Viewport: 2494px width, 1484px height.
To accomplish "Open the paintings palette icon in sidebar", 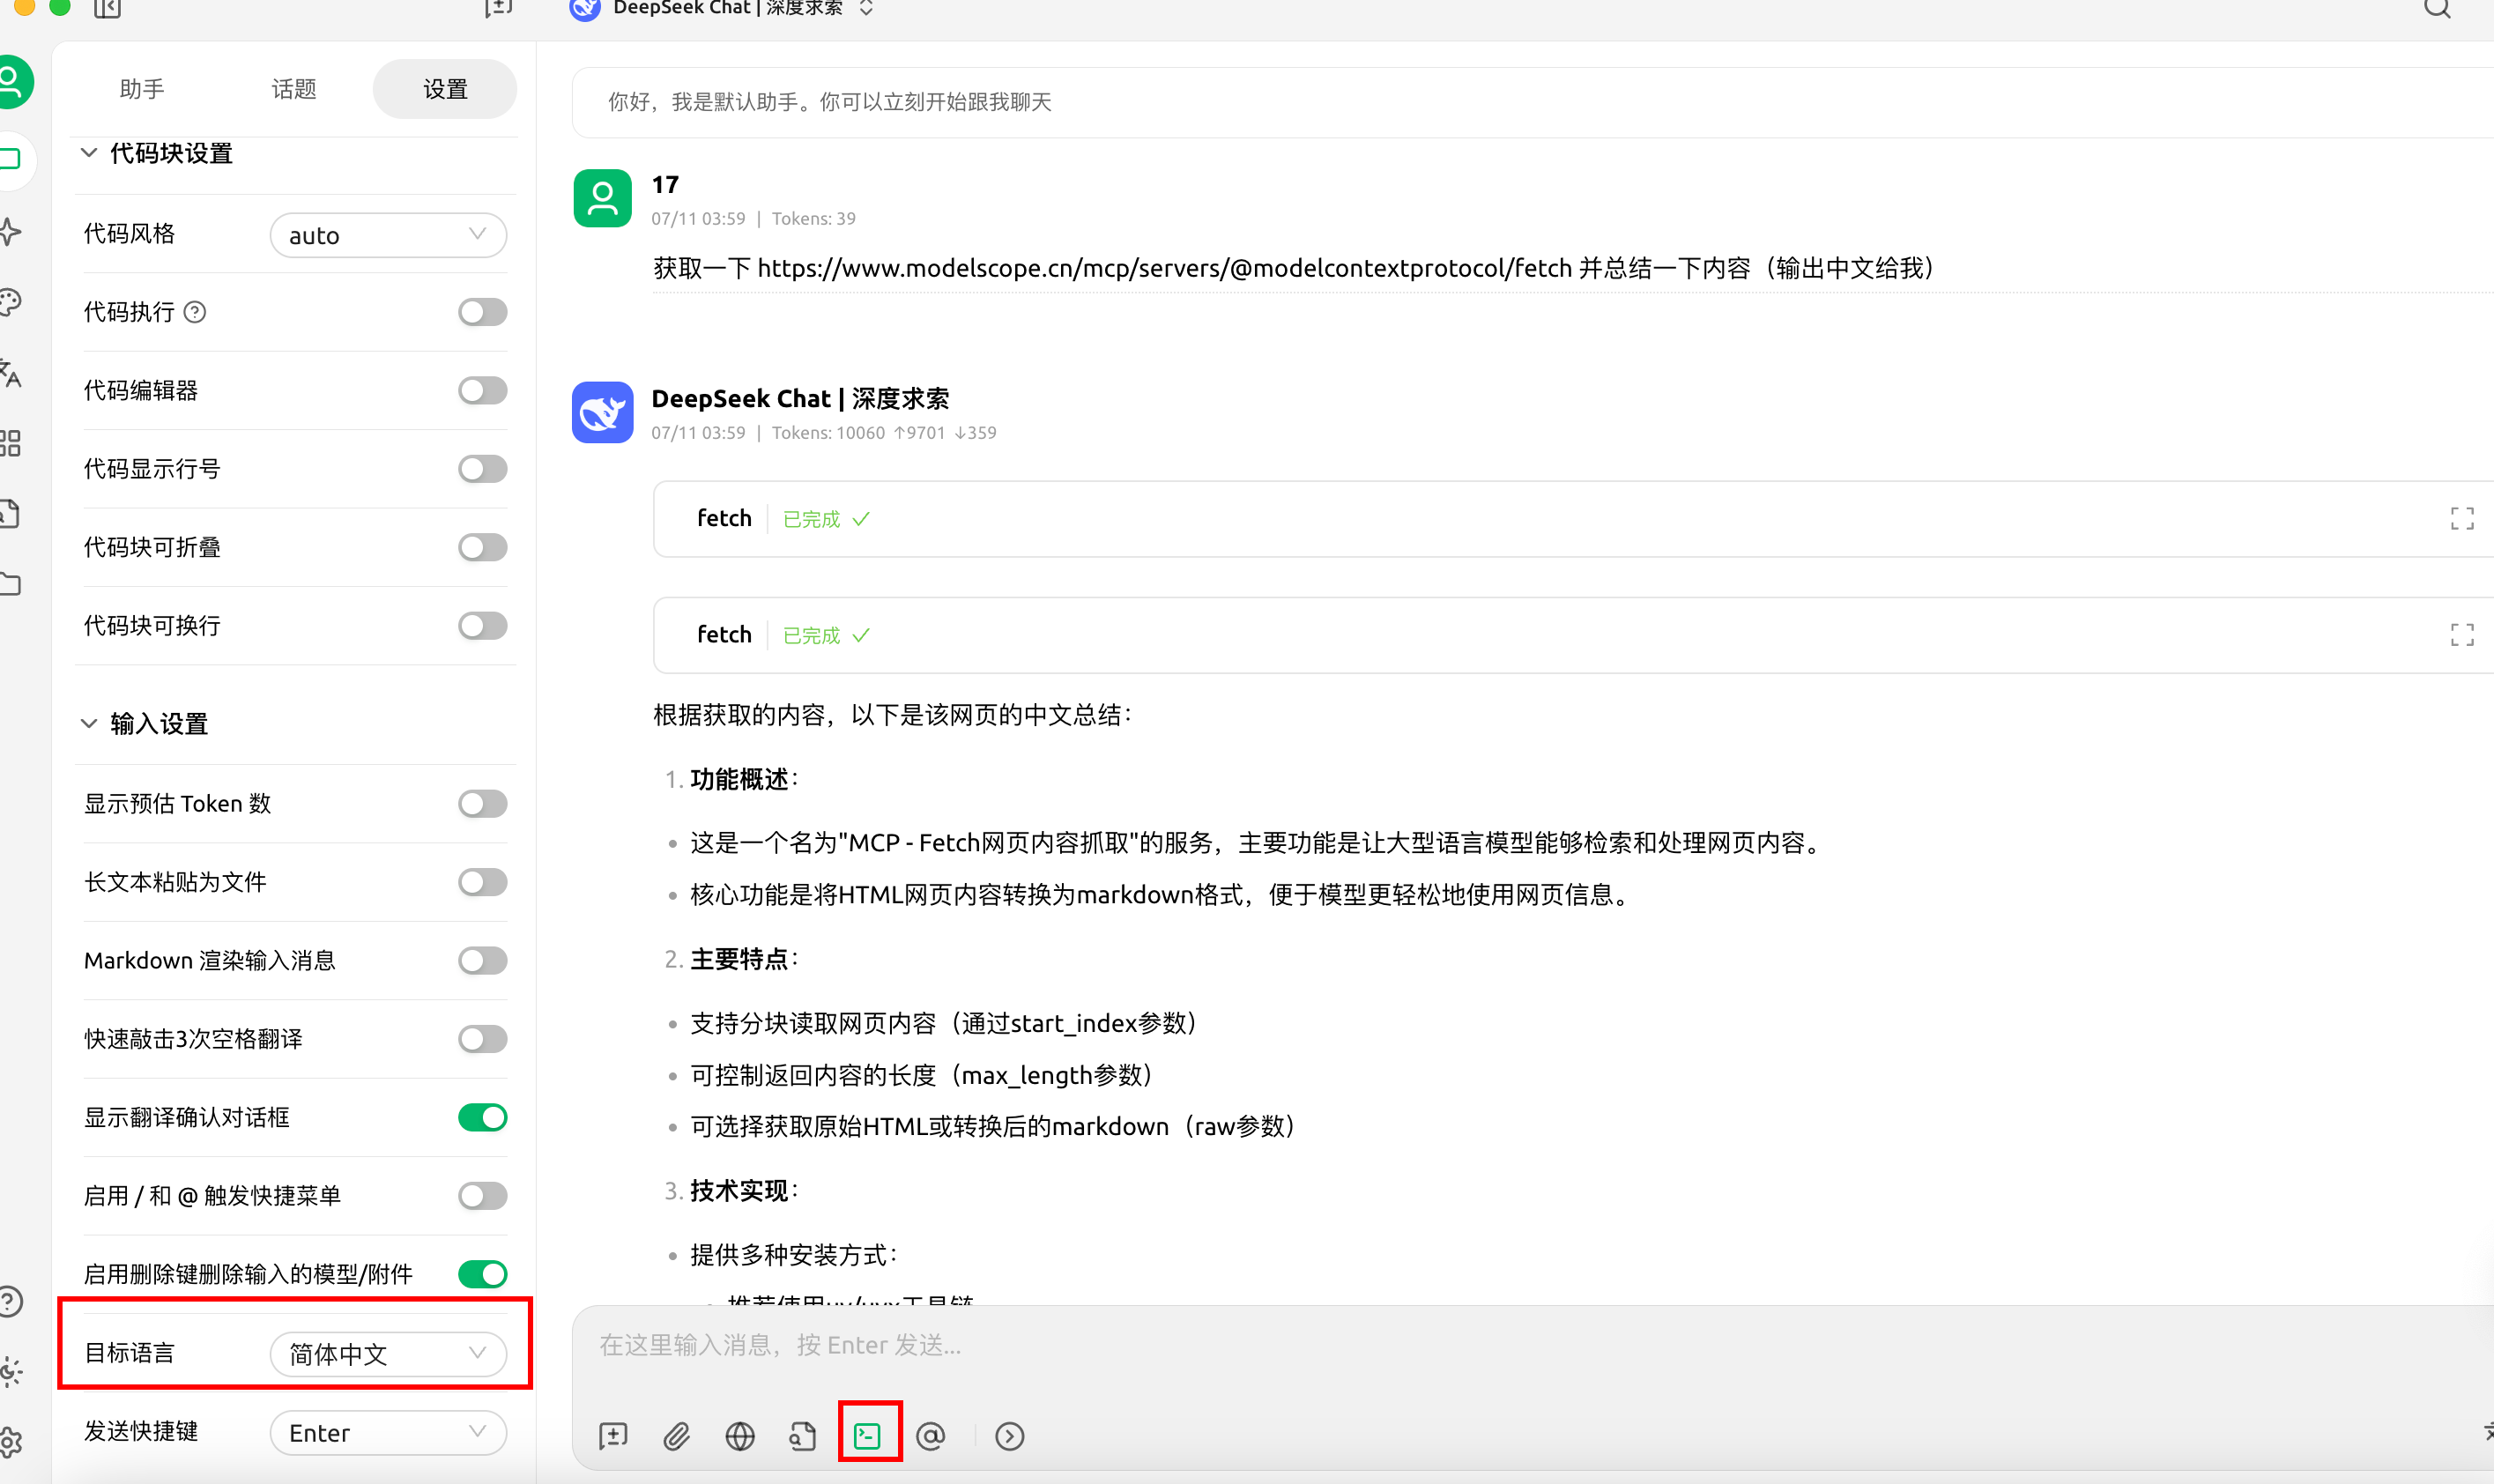I will click(x=10, y=302).
